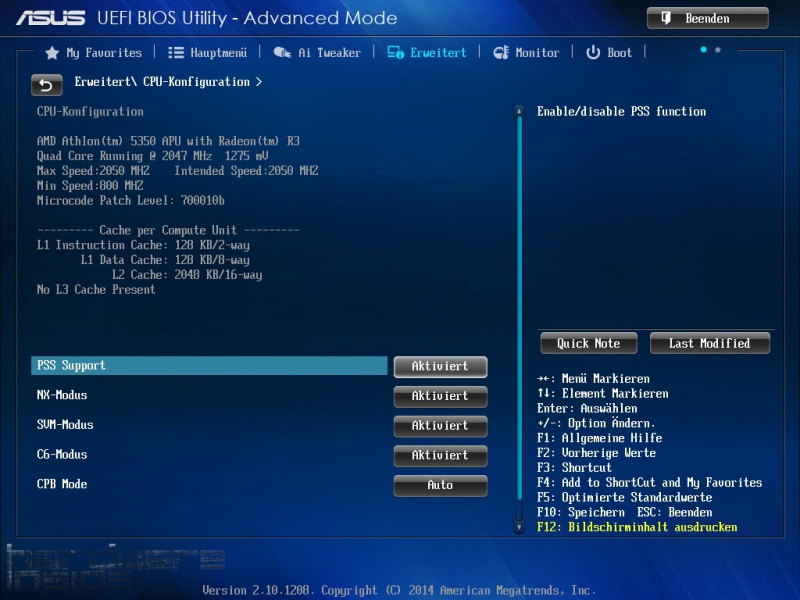This screenshot has width=800, height=600.
Task: Click the Enable/disable PSS function help text
Action: 621,111
